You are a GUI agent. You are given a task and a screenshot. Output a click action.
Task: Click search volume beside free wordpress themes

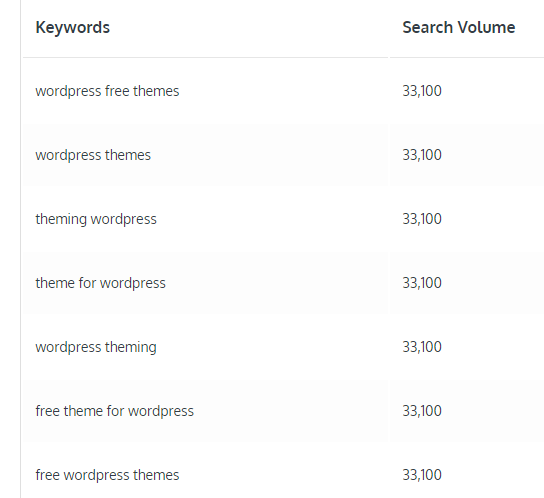click(422, 475)
